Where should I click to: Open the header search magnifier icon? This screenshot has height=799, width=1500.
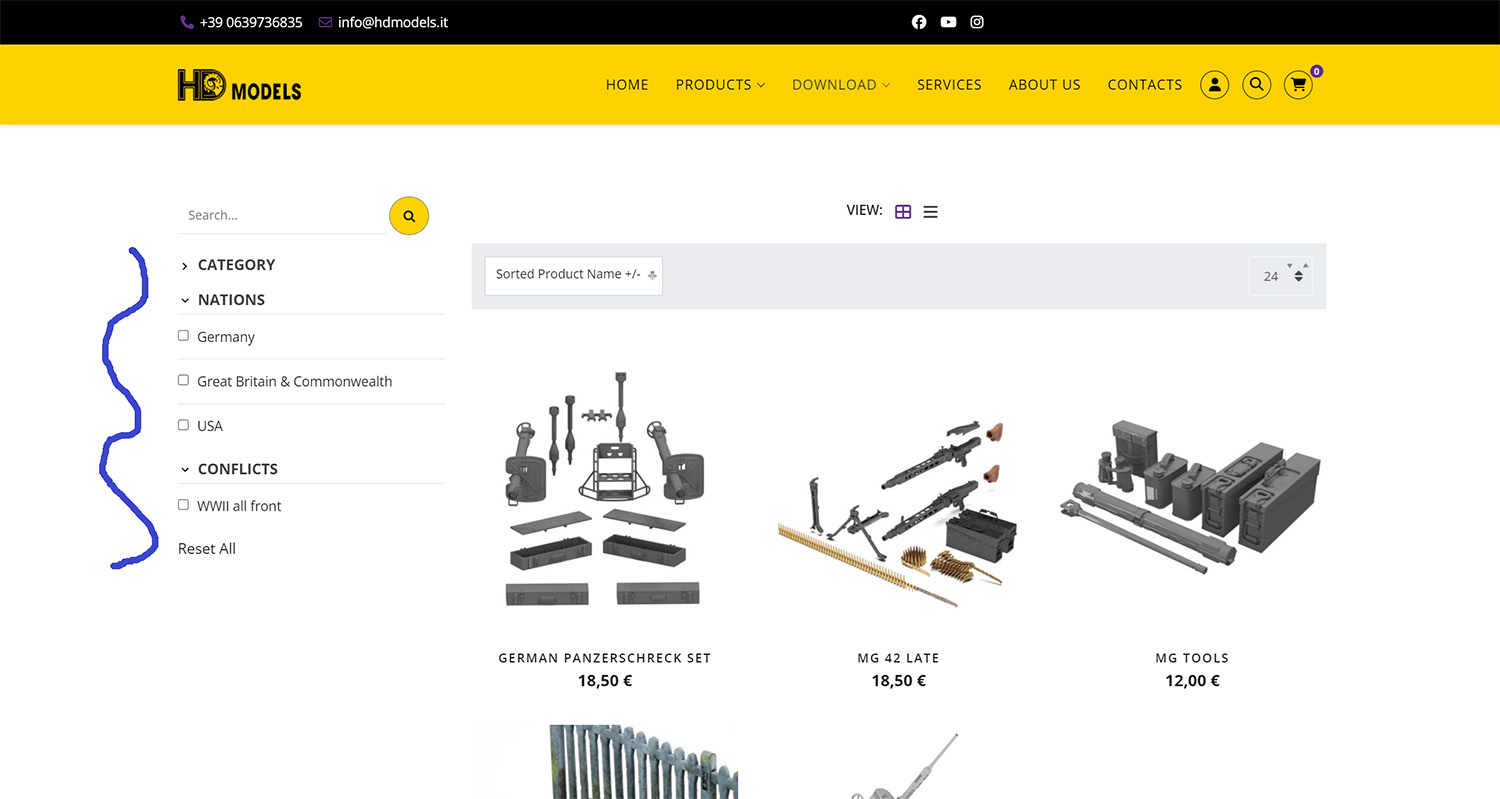click(1256, 85)
